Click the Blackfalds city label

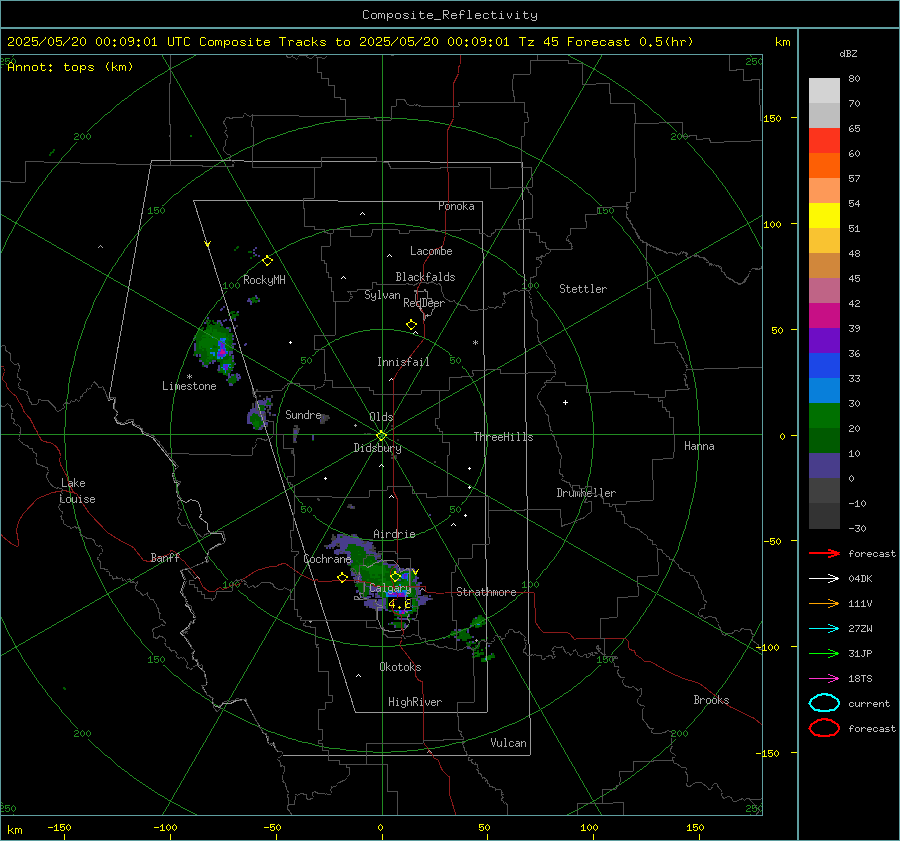(x=425, y=277)
